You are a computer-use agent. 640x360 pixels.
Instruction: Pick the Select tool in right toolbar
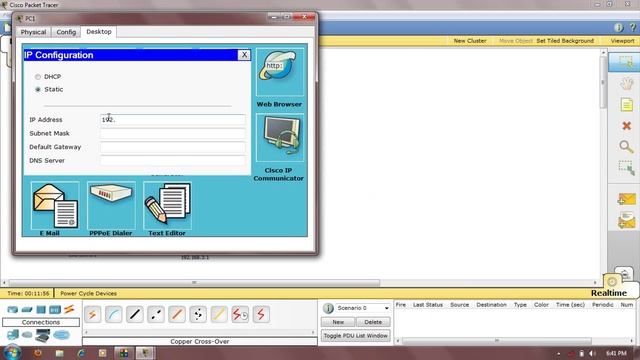point(625,62)
